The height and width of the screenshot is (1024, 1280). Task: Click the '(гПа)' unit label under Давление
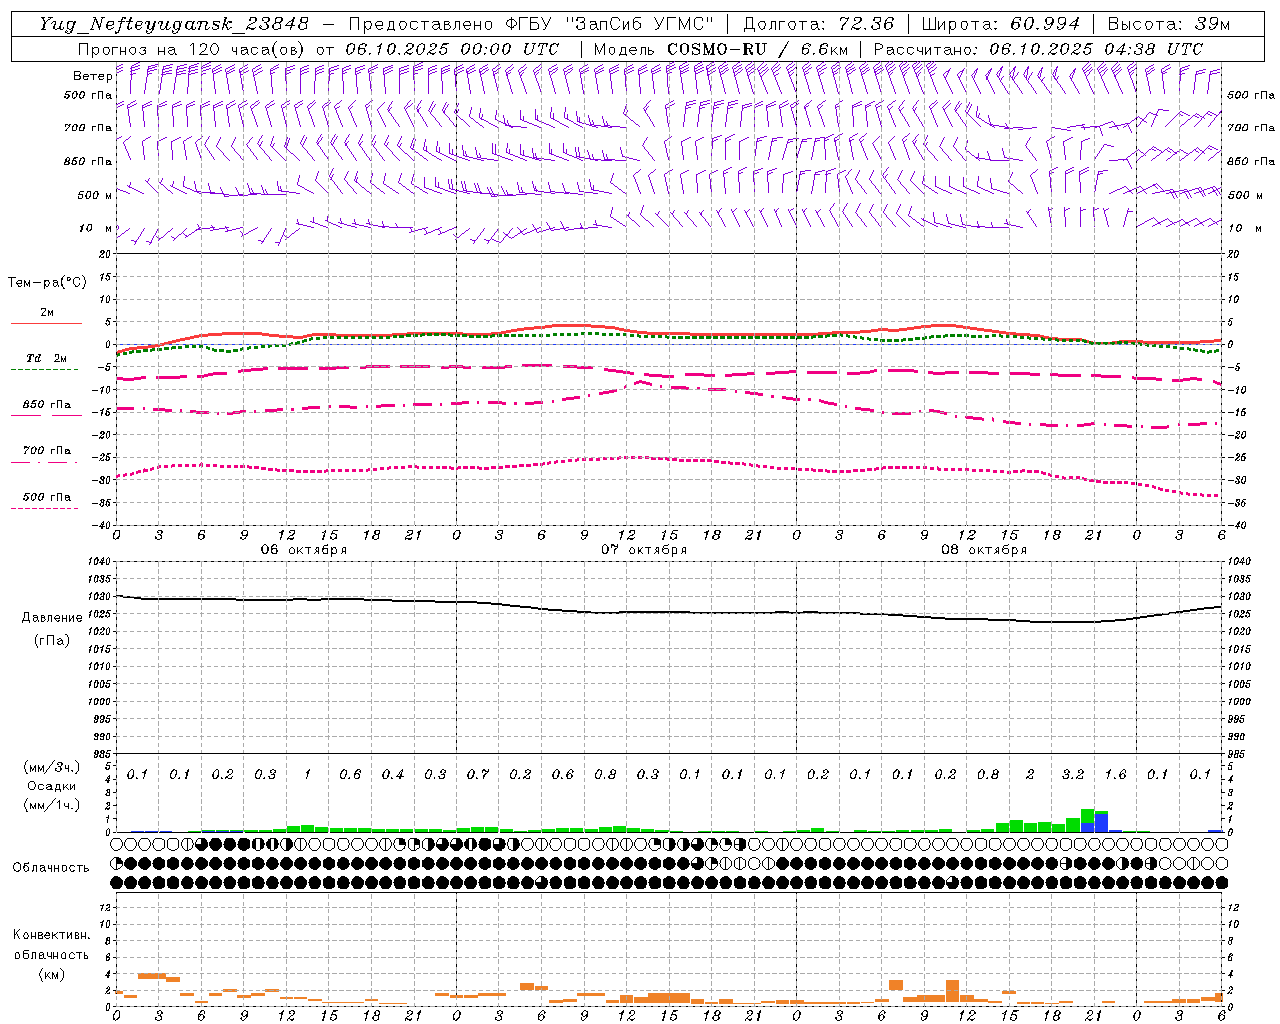click(x=52, y=641)
